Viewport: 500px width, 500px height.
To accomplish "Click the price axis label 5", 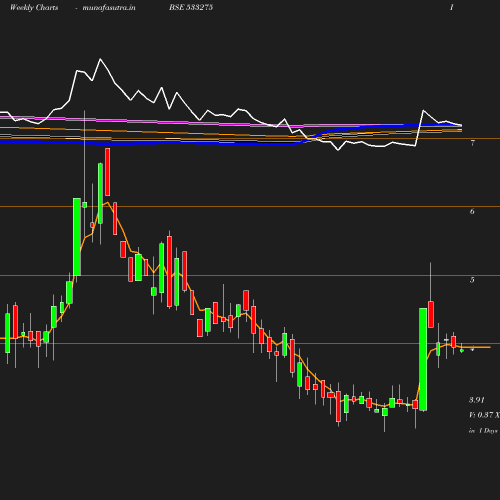I will click(x=472, y=280).
